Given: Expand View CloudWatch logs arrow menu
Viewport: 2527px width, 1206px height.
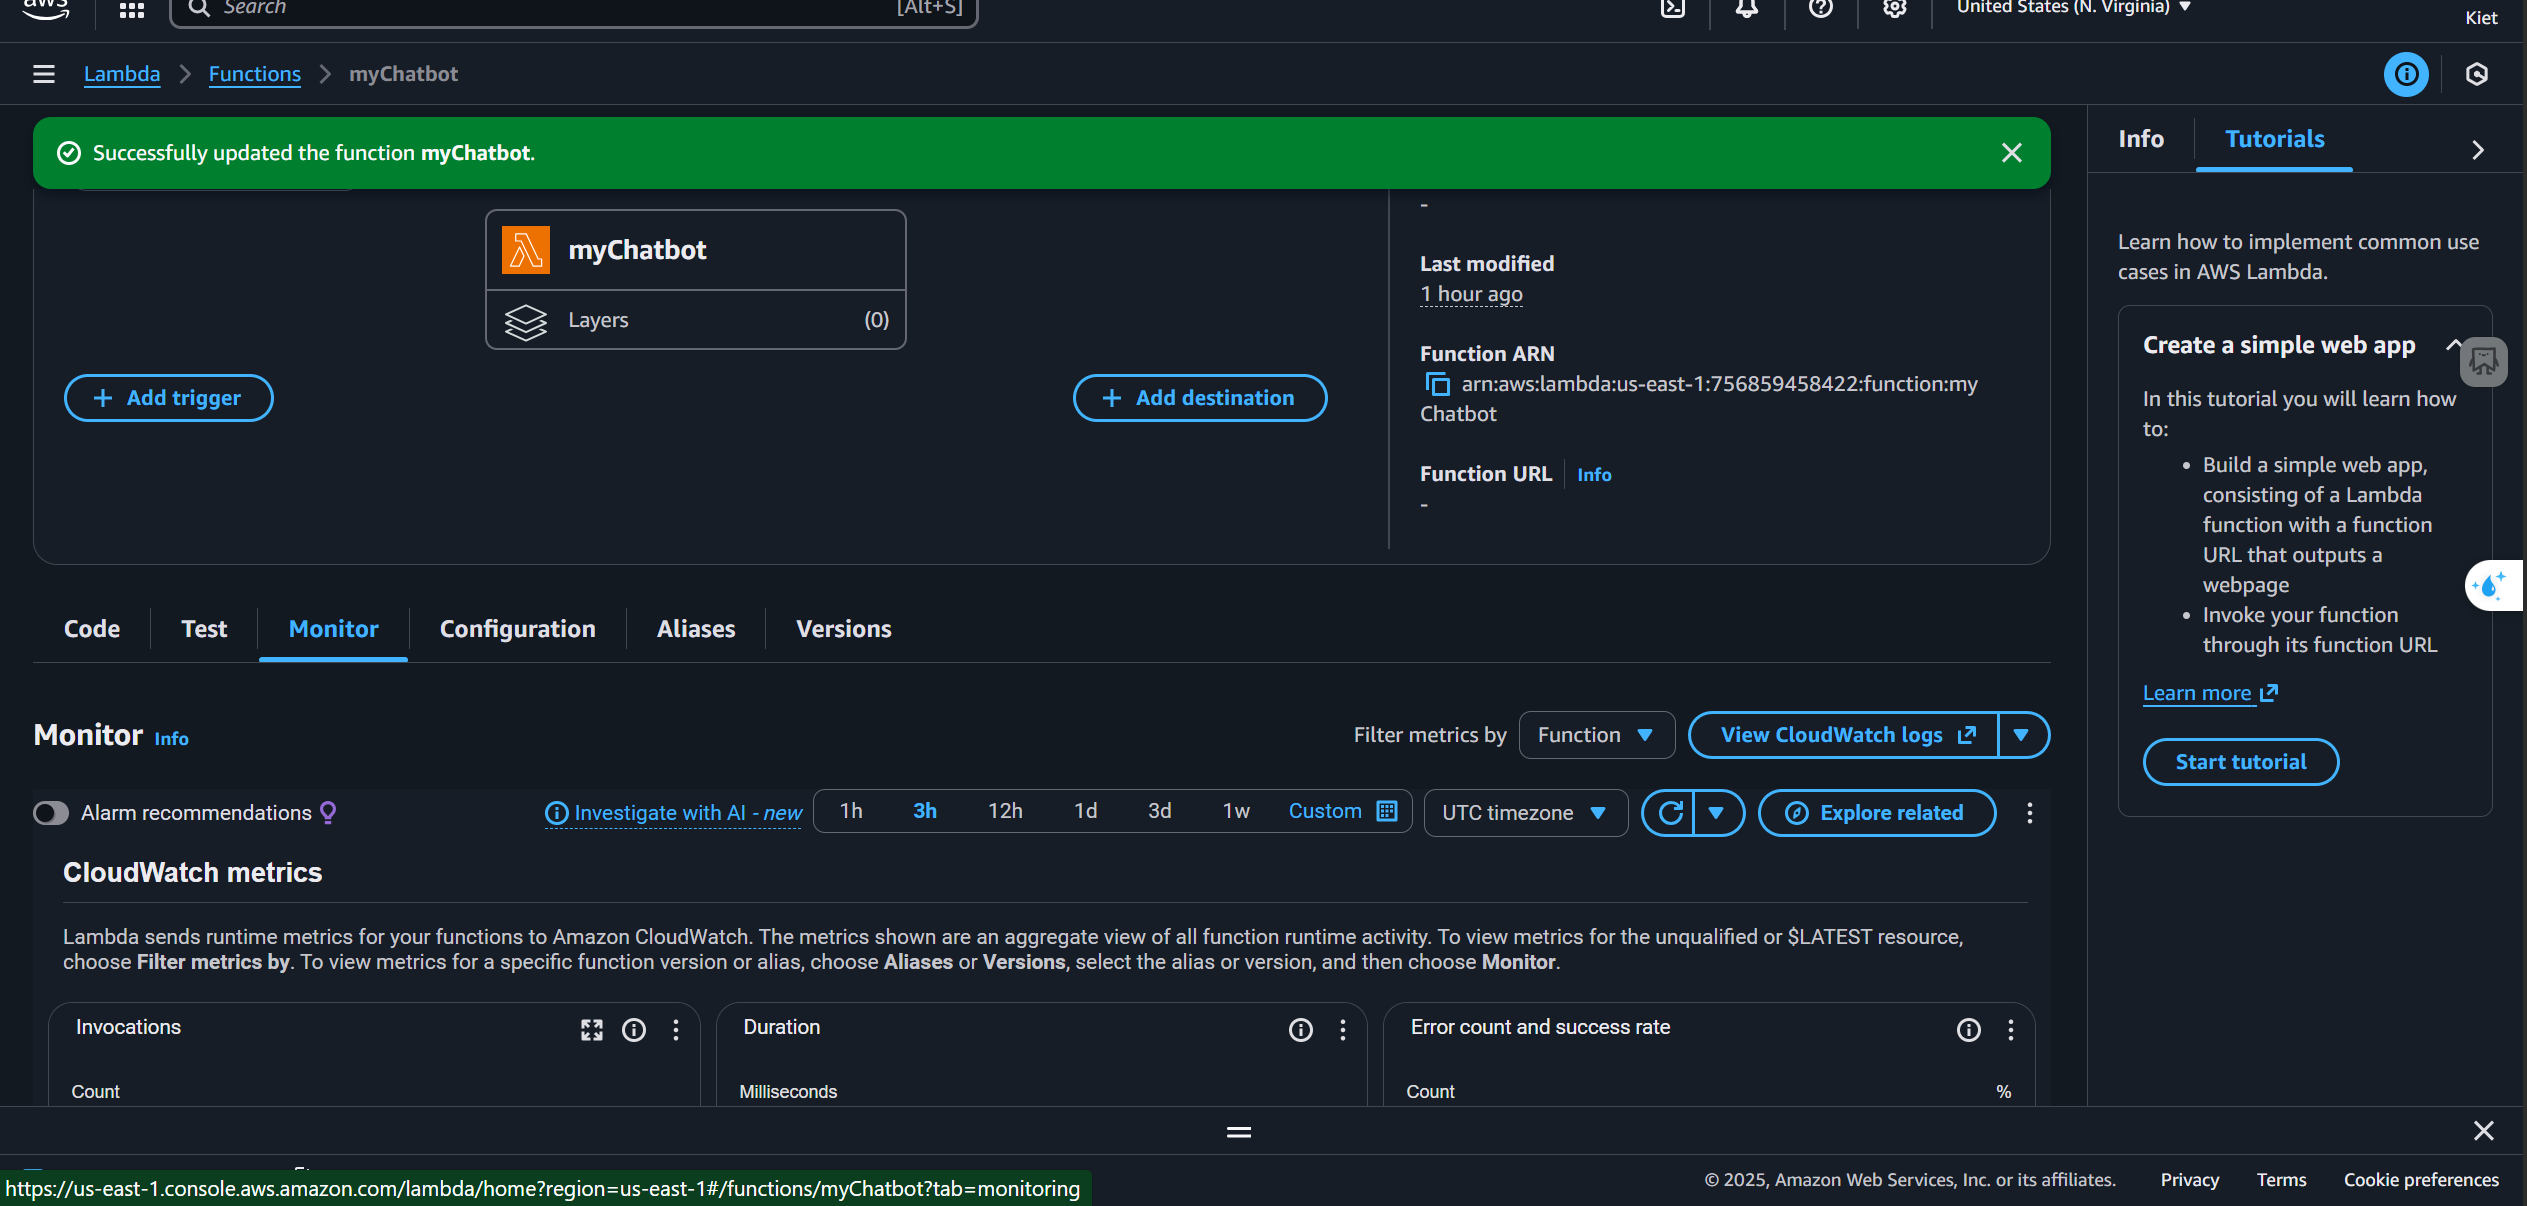Looking at the screenshot, I should 2021,735.
